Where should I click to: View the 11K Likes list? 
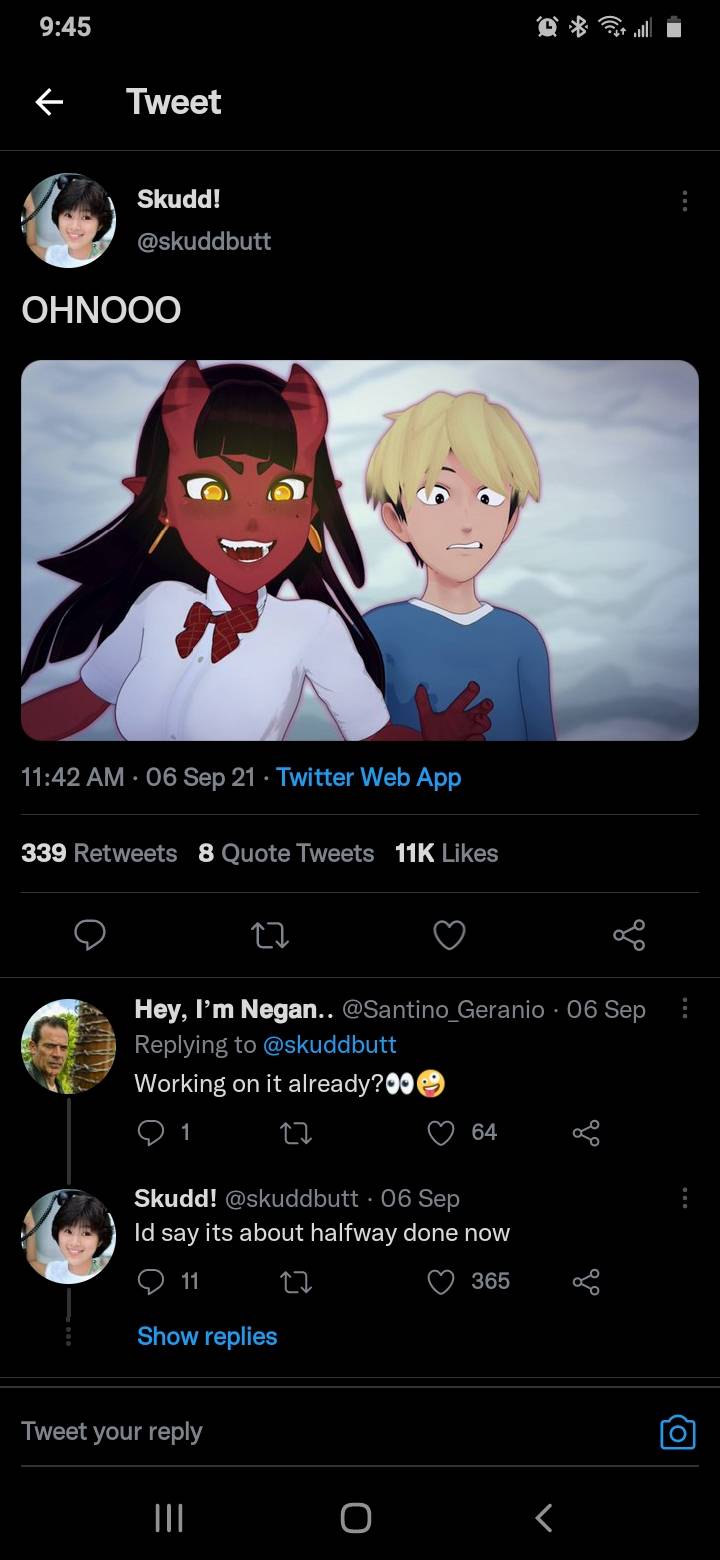click(x=446, y=853)
